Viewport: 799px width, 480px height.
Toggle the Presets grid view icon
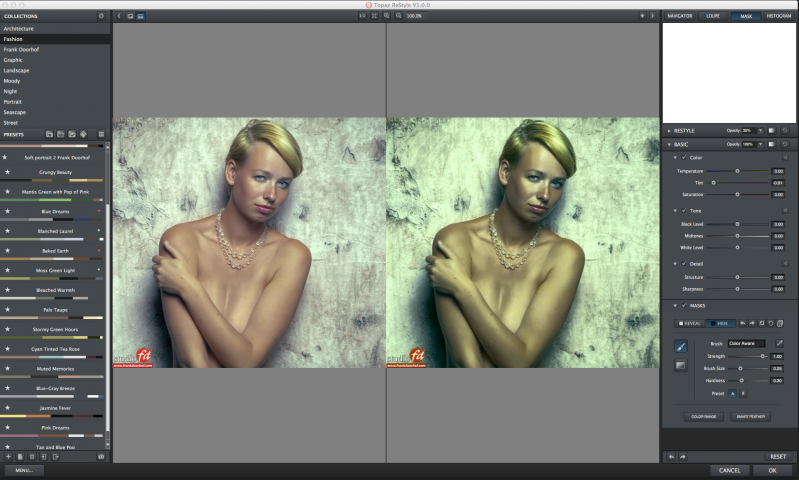pos(101,135)
